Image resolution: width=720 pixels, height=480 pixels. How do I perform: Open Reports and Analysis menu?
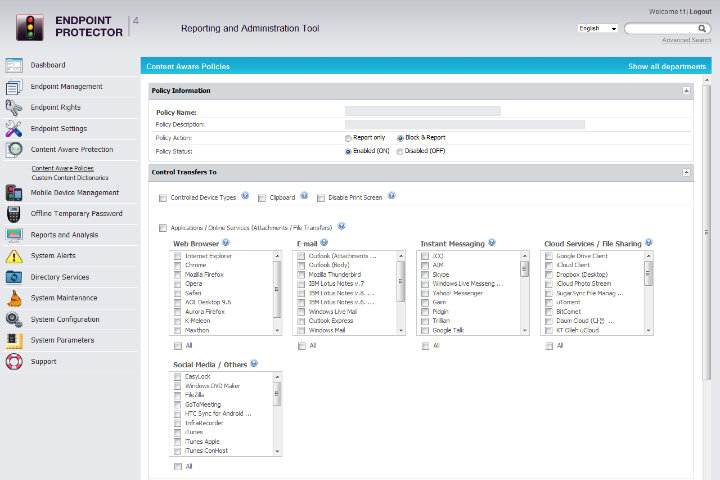coord(64,235)
